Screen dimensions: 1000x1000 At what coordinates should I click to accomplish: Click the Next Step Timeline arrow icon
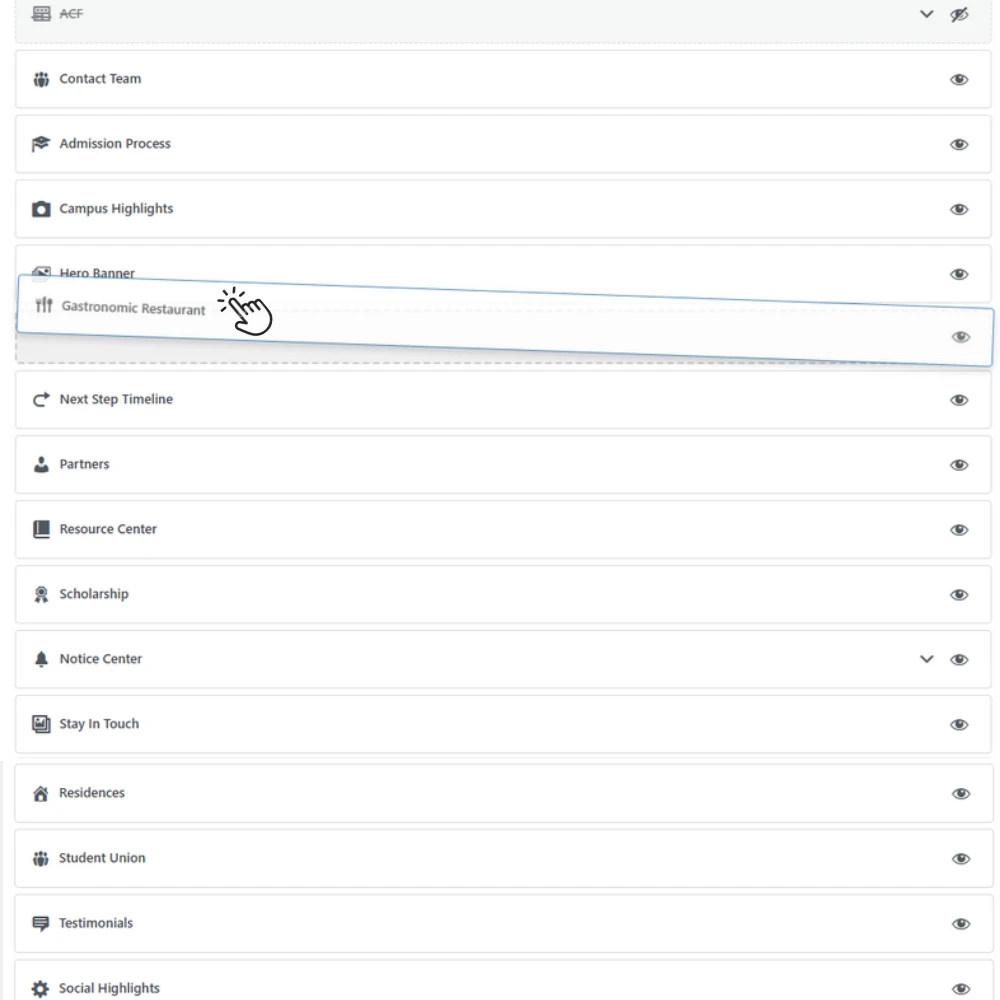[41, 400]
